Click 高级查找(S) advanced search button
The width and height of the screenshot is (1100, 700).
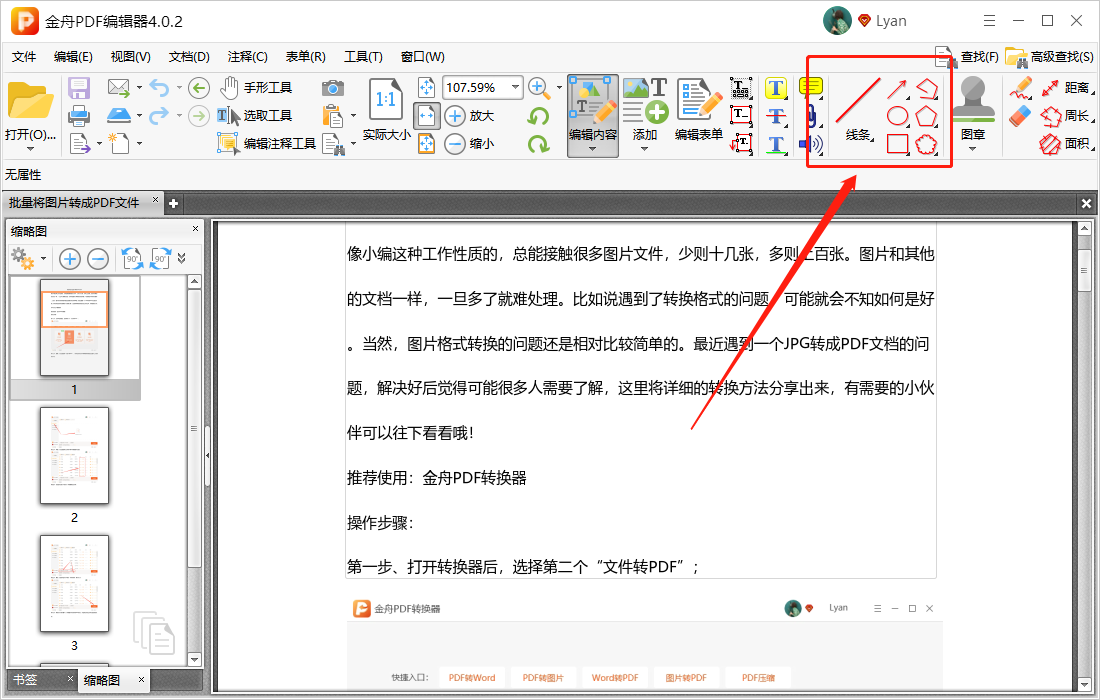pyautogui.click(x=1049, y=57)
